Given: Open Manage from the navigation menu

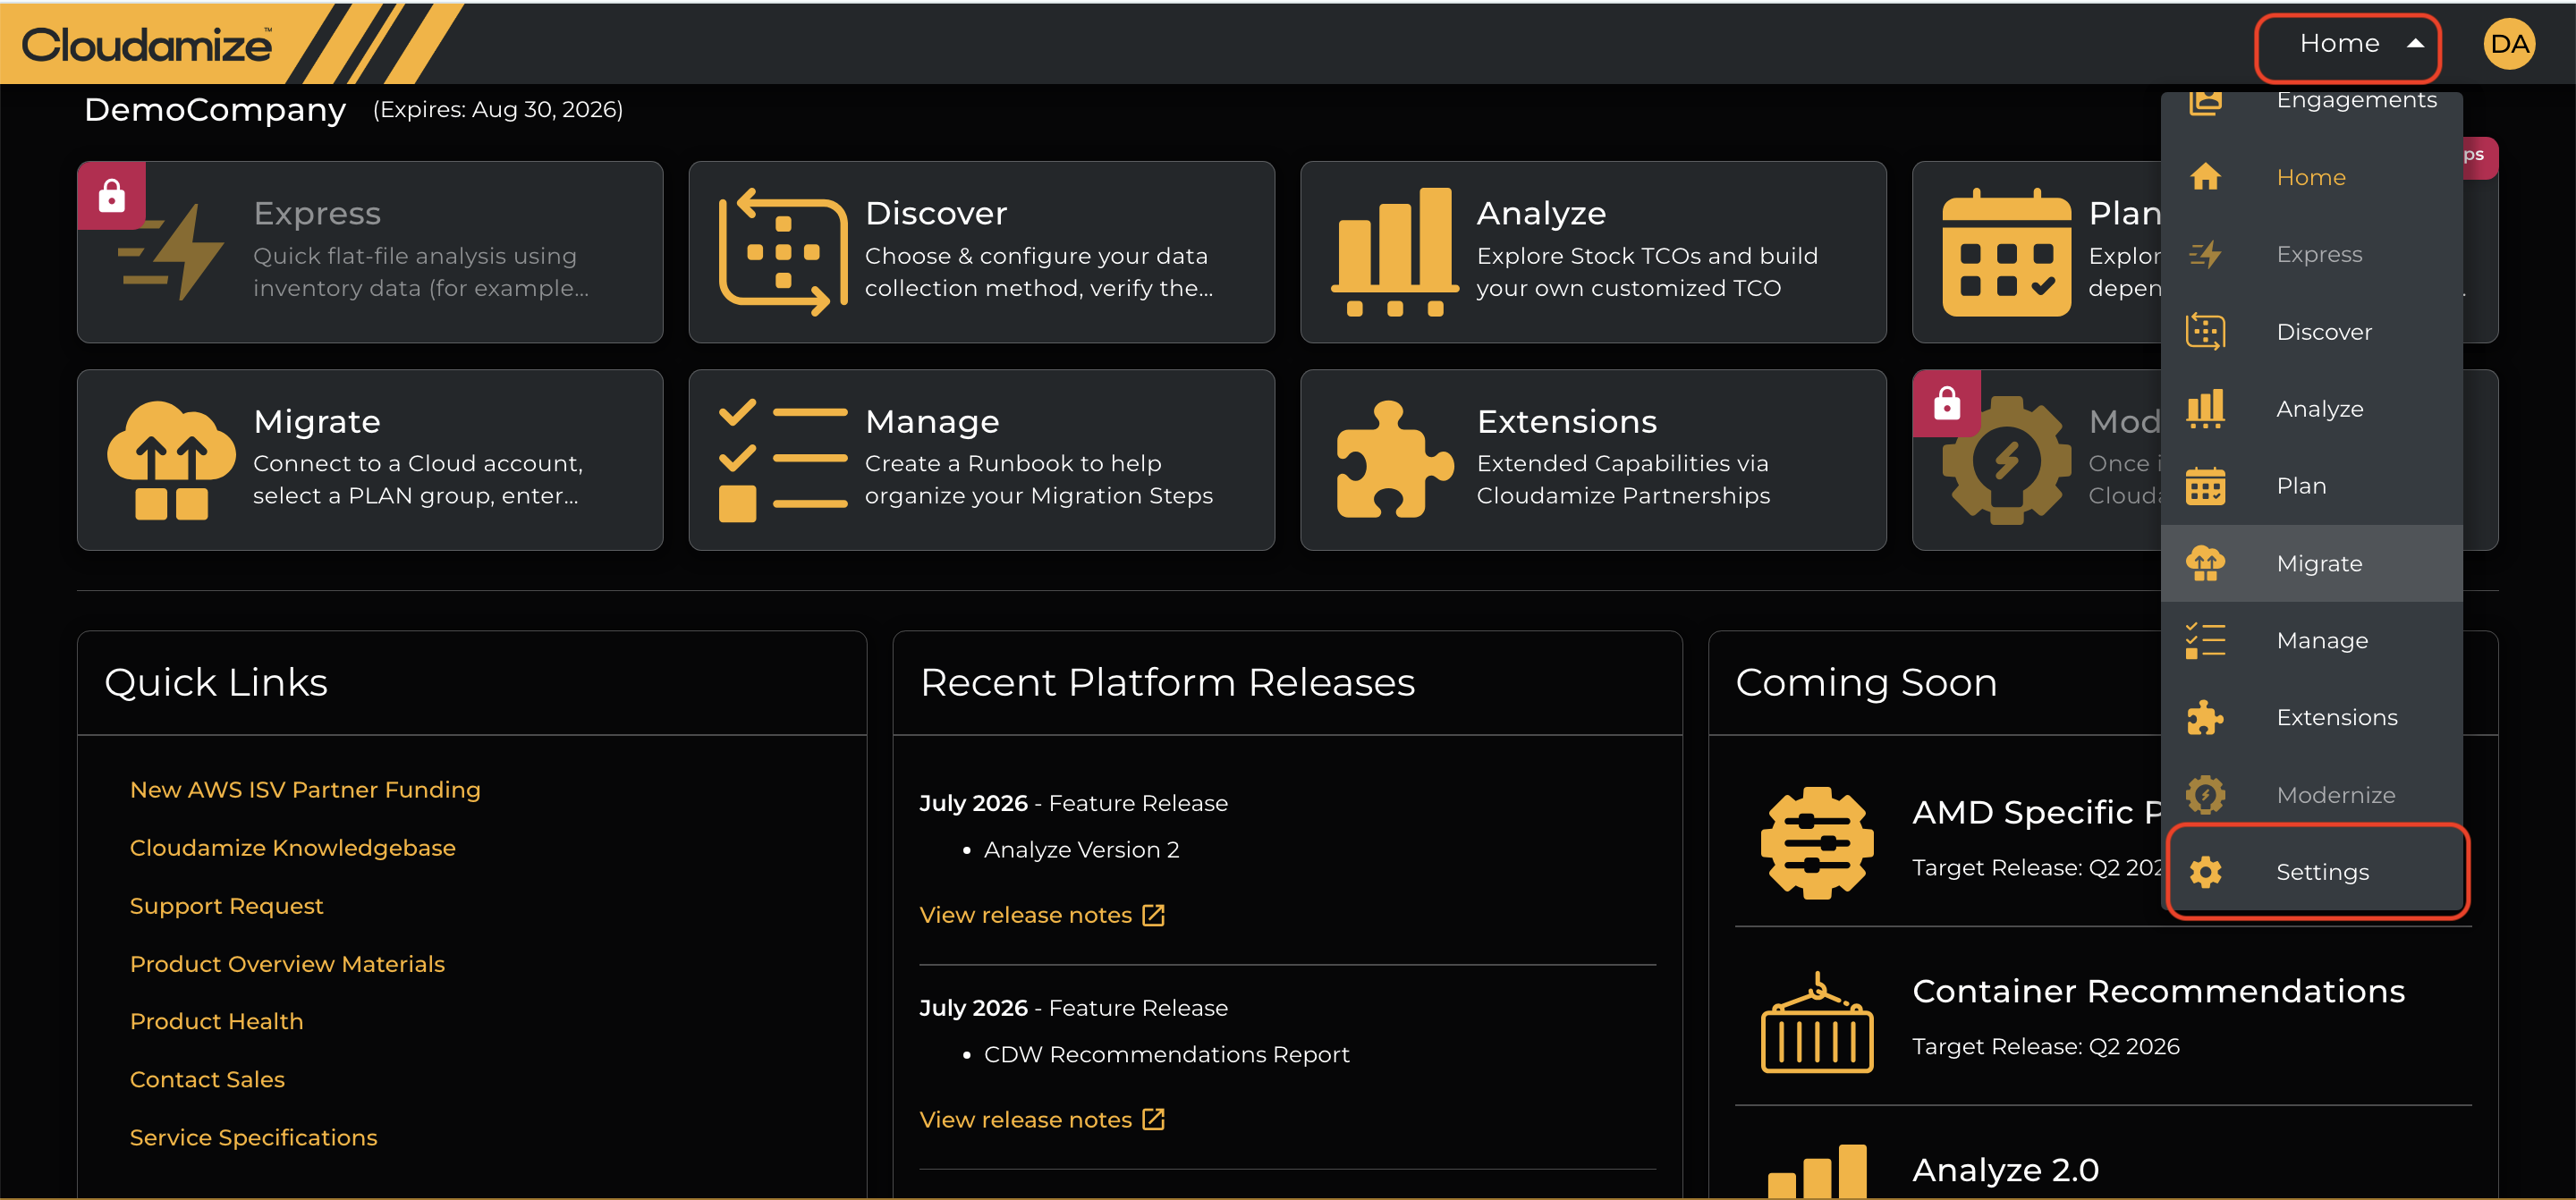Looking at the screenshot, I should [2312, 640].
